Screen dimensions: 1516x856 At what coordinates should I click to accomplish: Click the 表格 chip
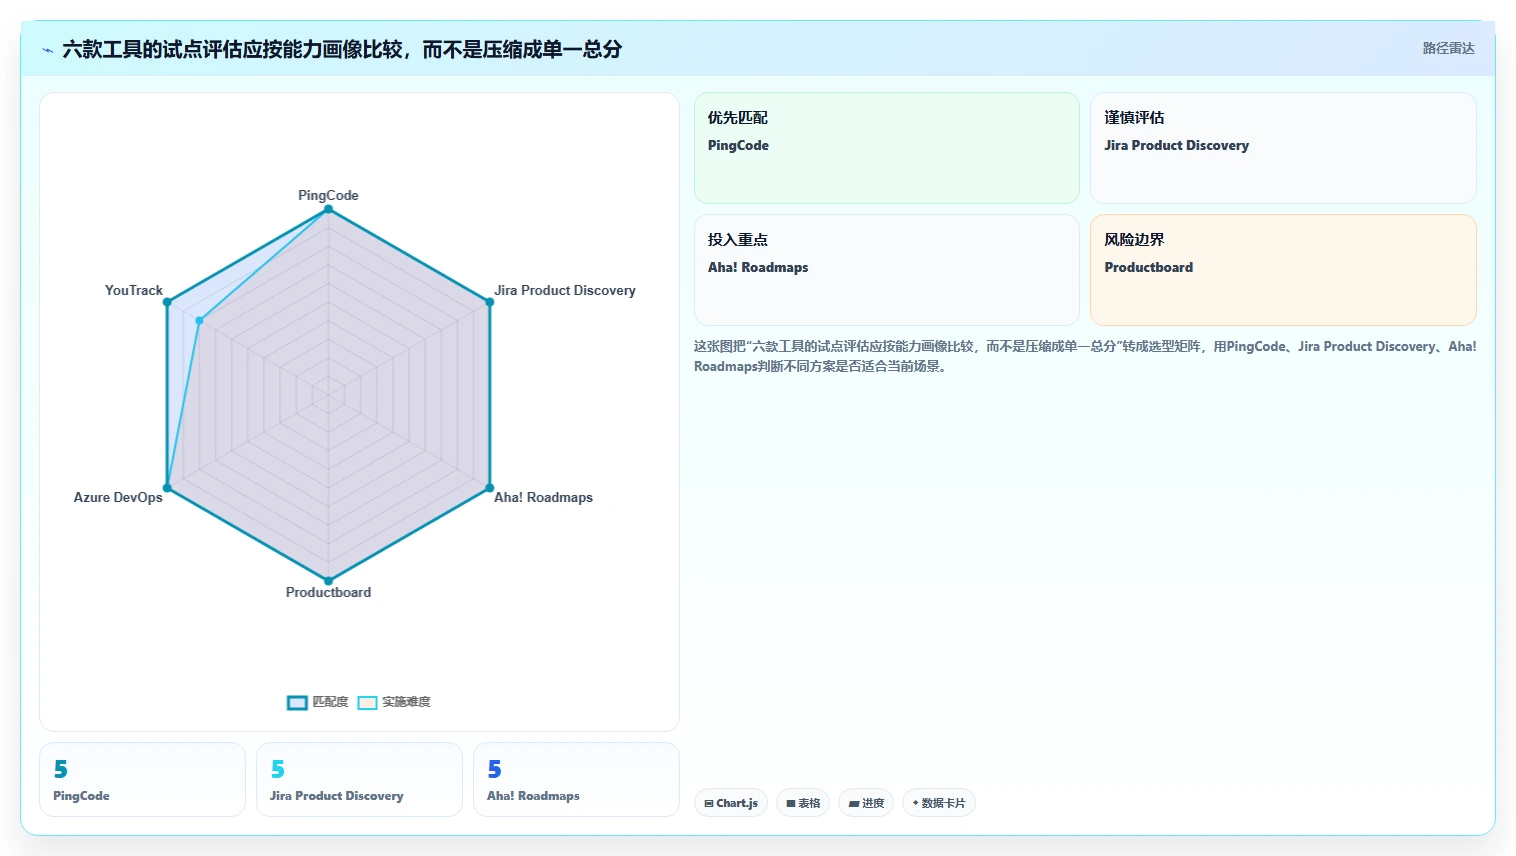click(803, 803)
